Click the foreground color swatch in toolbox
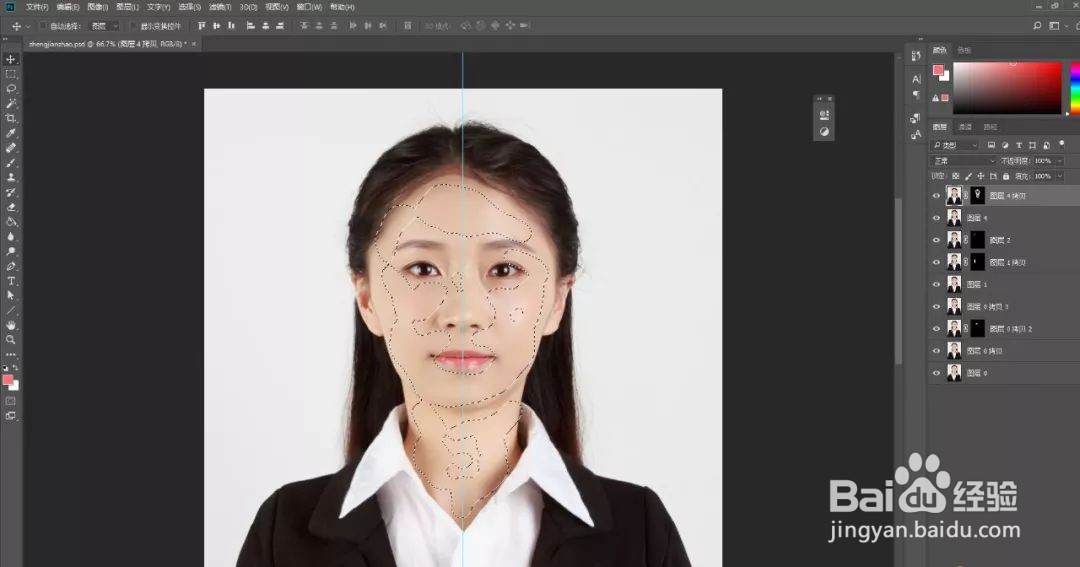 8,380
